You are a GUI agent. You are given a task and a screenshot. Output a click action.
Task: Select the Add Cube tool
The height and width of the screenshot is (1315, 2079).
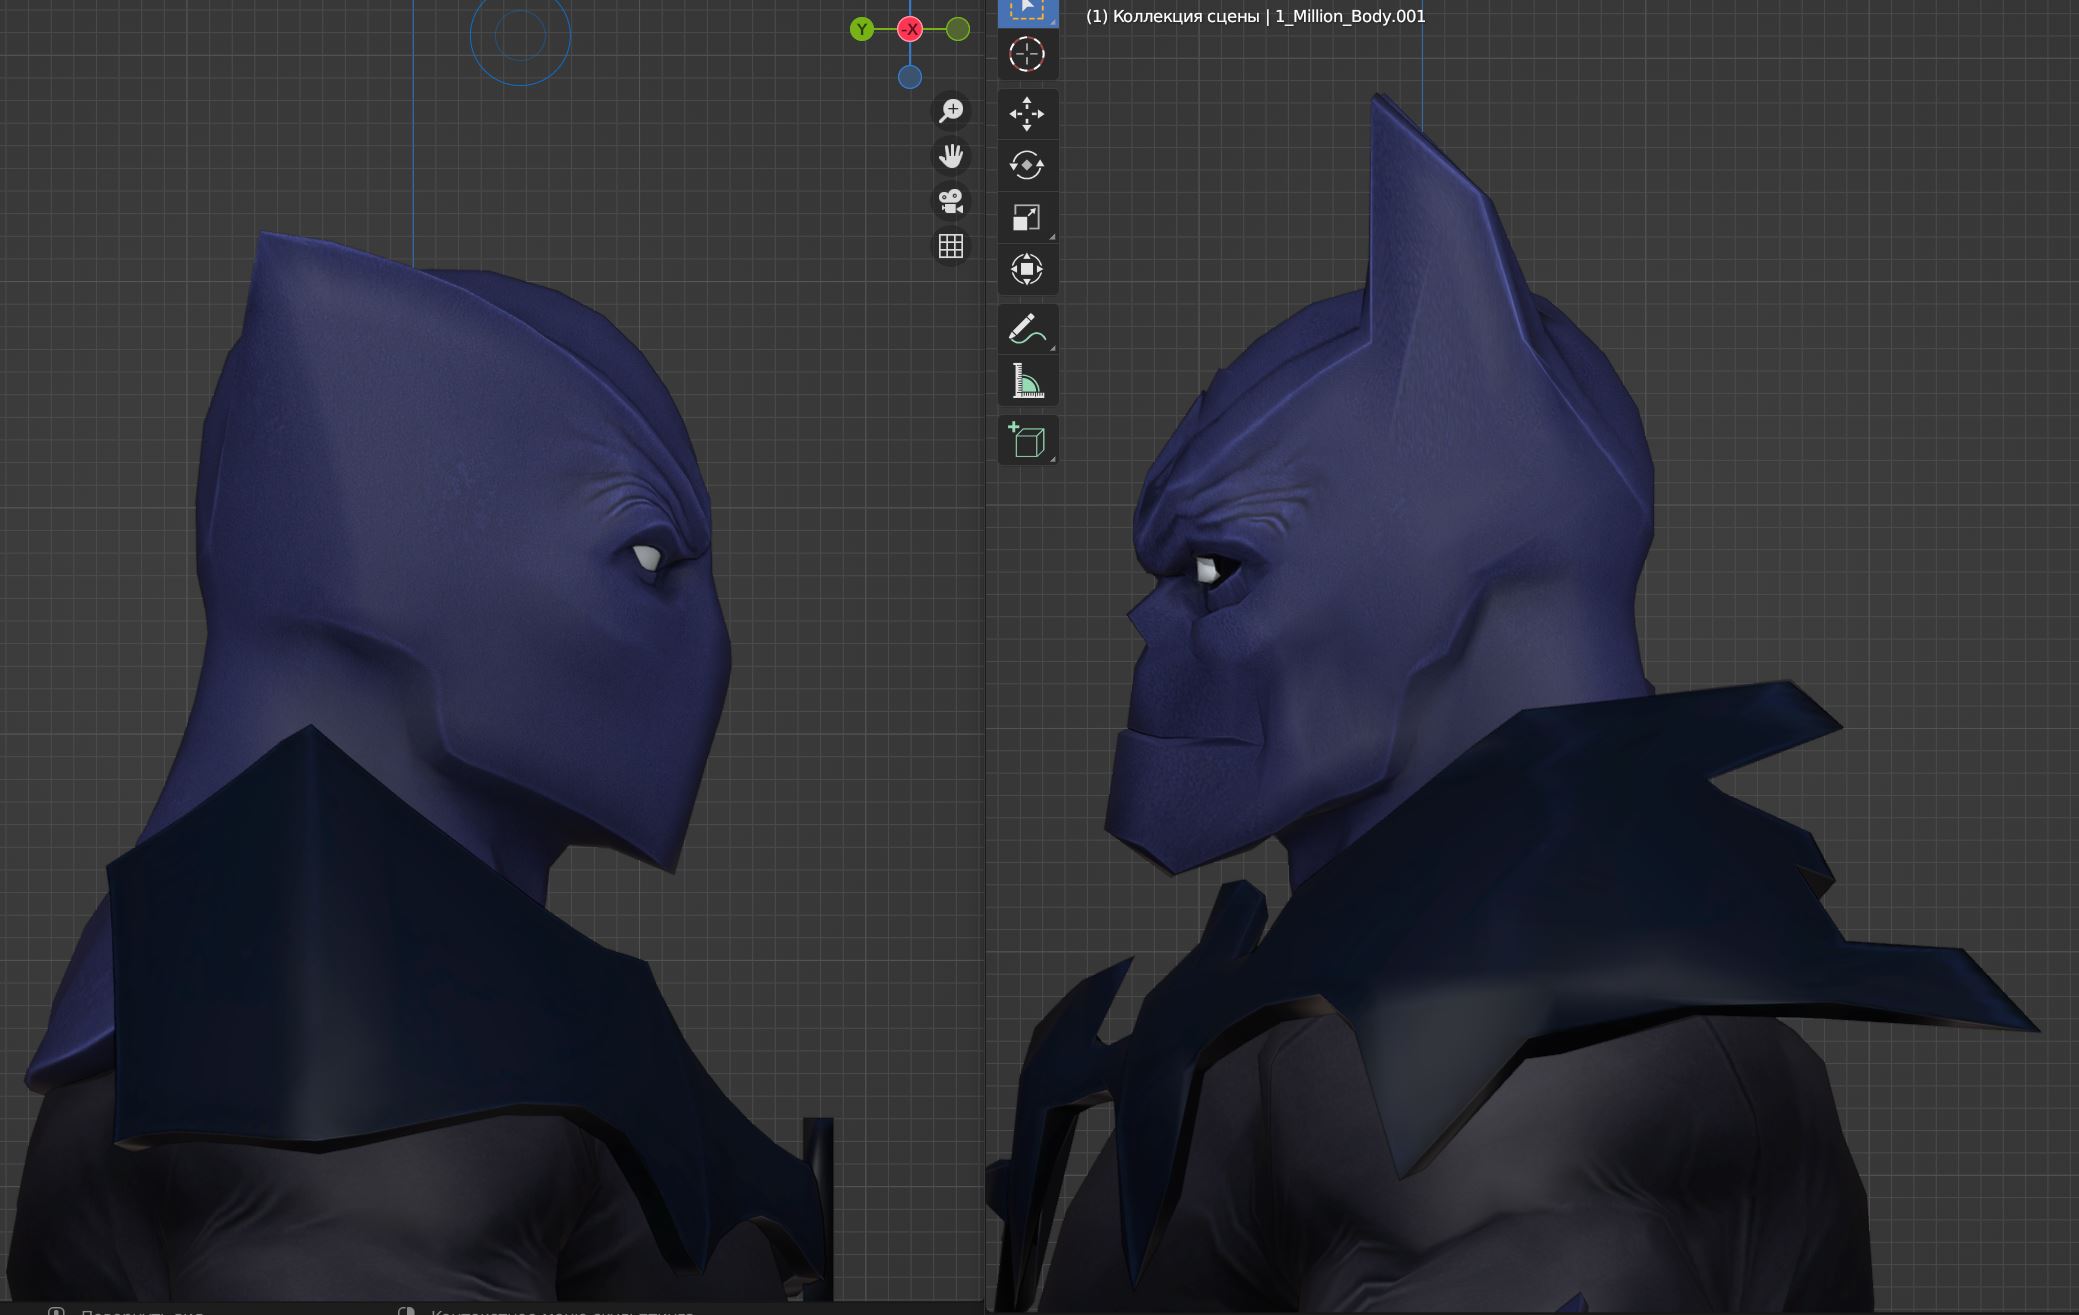click(x=1027, y=440)
